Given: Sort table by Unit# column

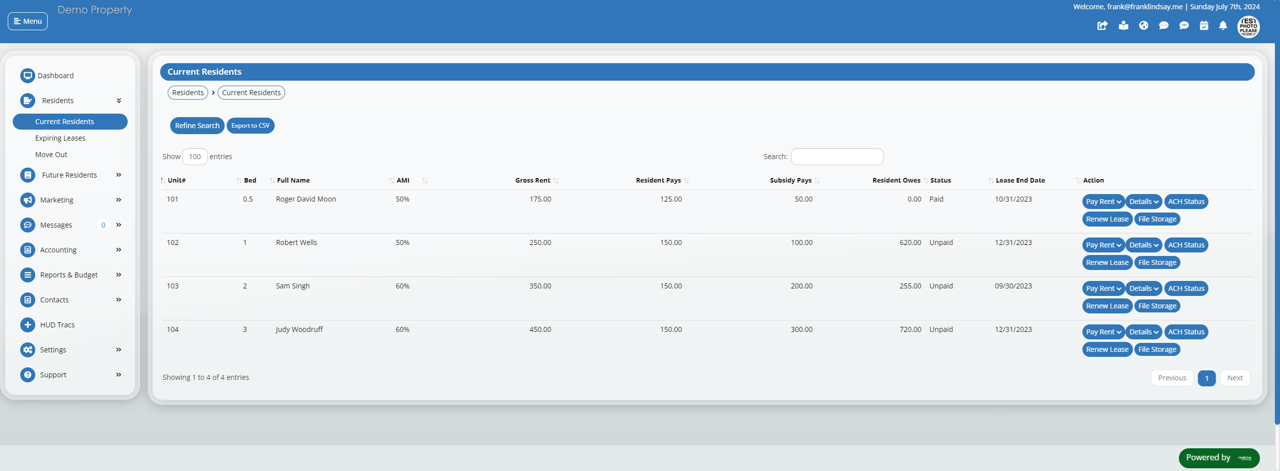Looking at the screenshot, I should (176, 181).
